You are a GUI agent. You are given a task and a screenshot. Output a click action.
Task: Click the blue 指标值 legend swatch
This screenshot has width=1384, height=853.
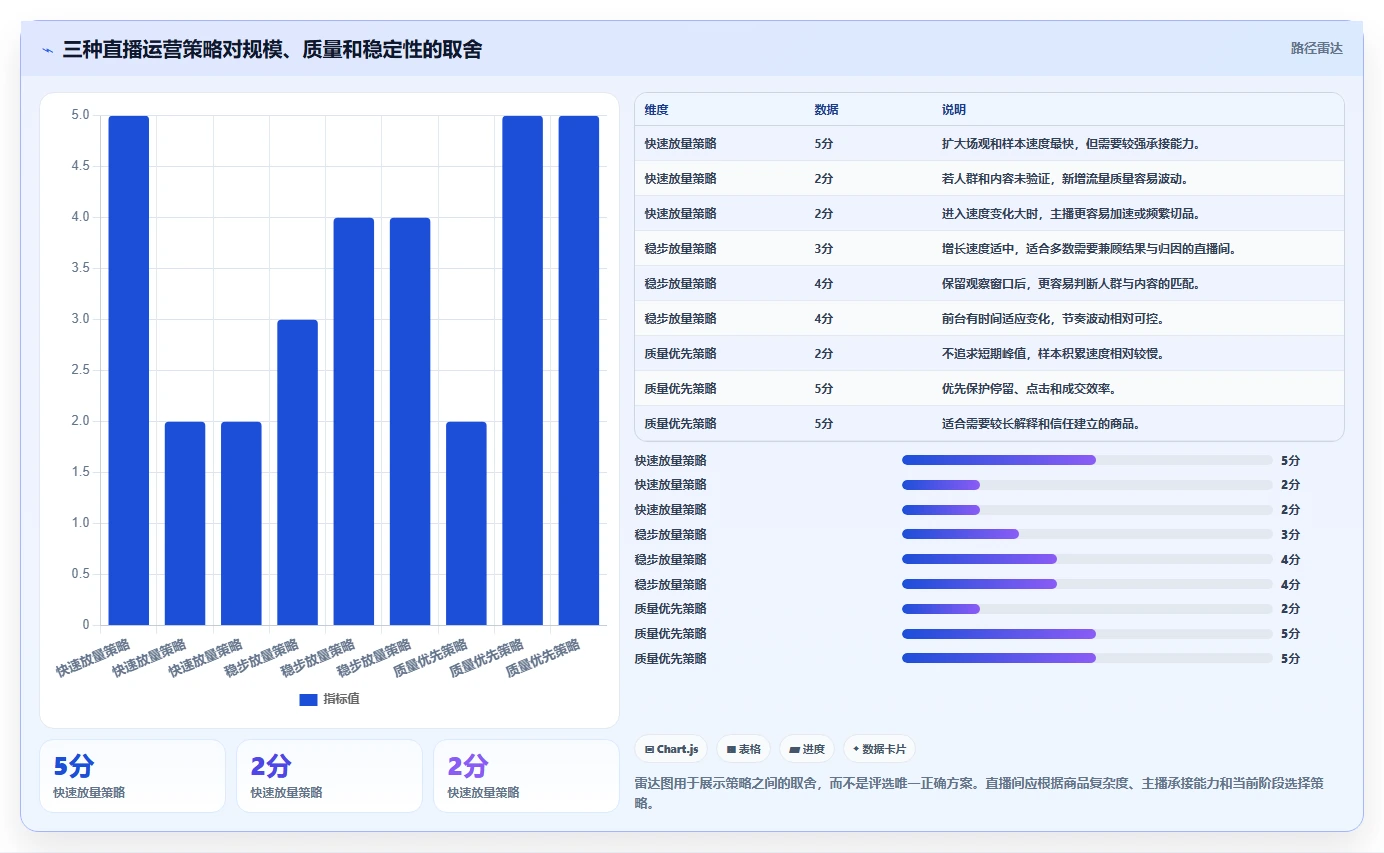[308, 699]
